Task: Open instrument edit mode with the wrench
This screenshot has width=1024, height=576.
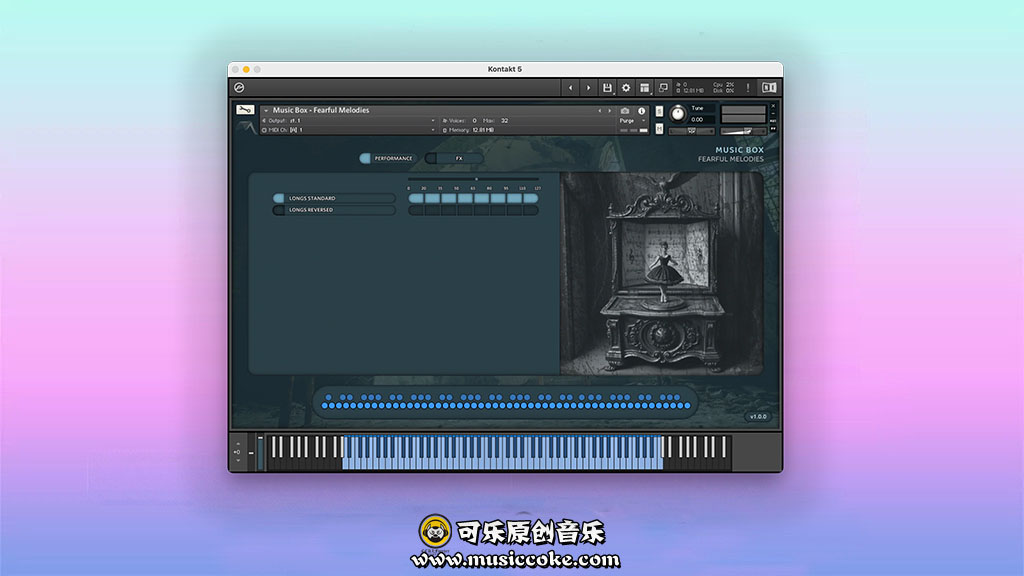Action: (x=245, y=110)
